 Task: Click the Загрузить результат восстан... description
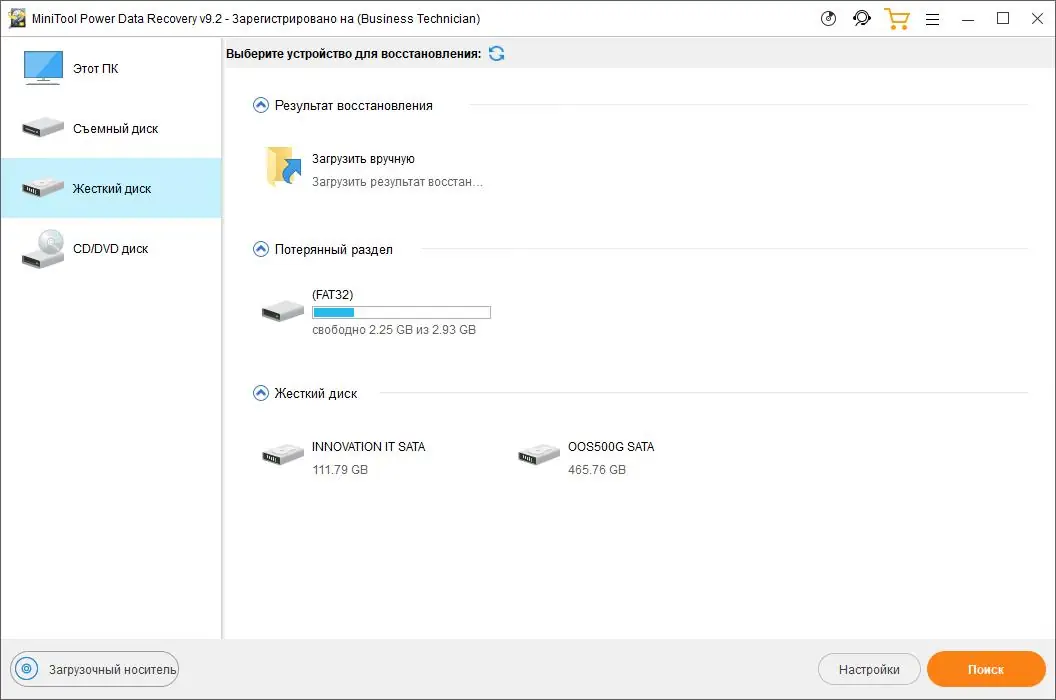(x=397, y=182)
